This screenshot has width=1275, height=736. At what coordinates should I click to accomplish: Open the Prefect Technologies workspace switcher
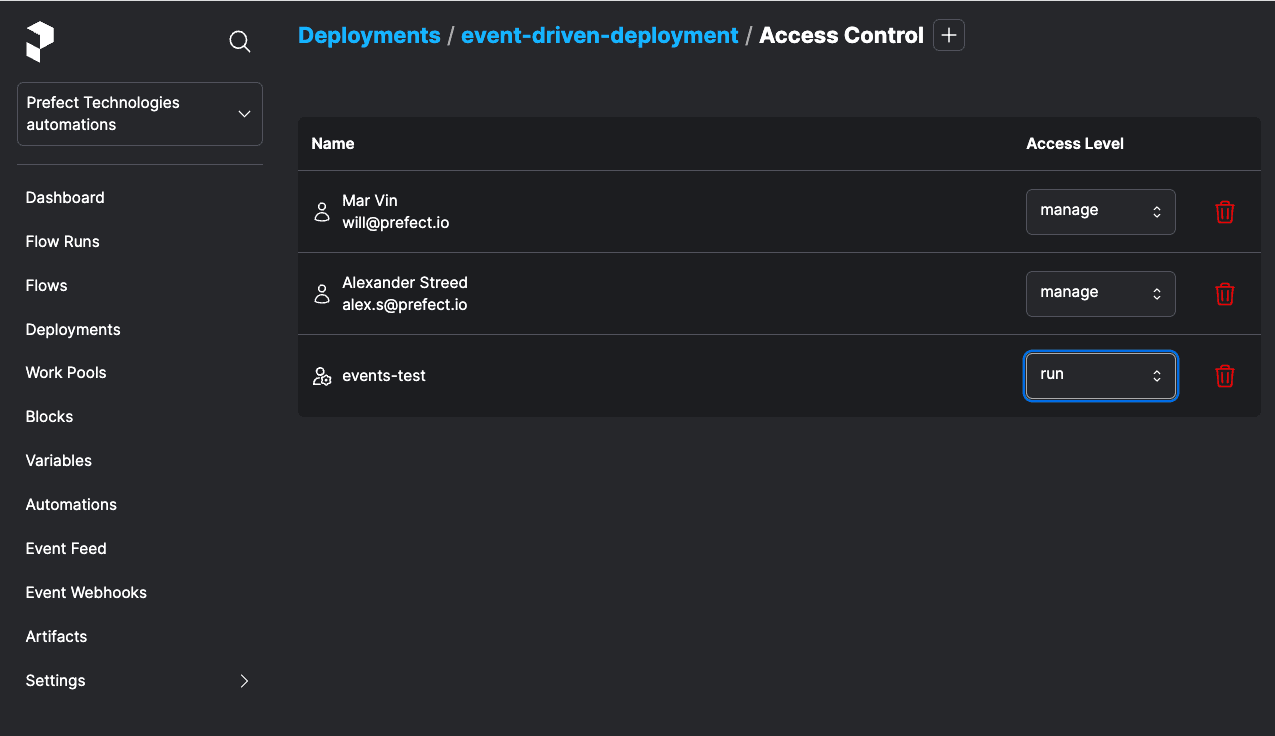140,114
